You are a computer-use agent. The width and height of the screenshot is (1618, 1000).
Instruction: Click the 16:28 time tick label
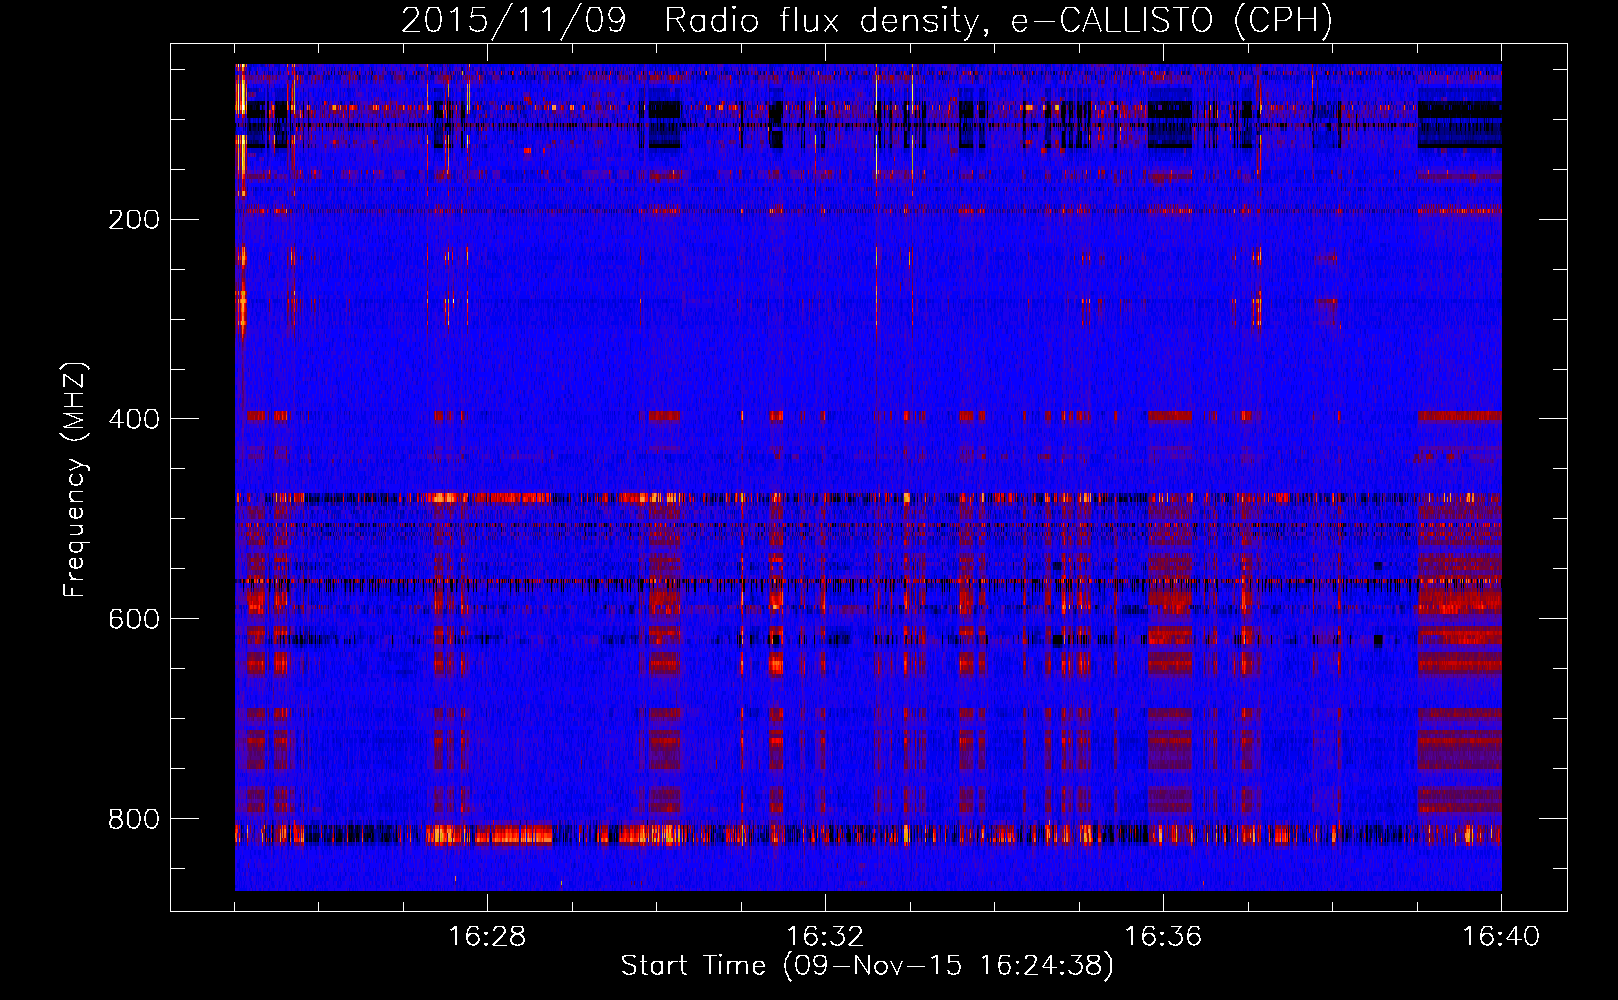487,937
